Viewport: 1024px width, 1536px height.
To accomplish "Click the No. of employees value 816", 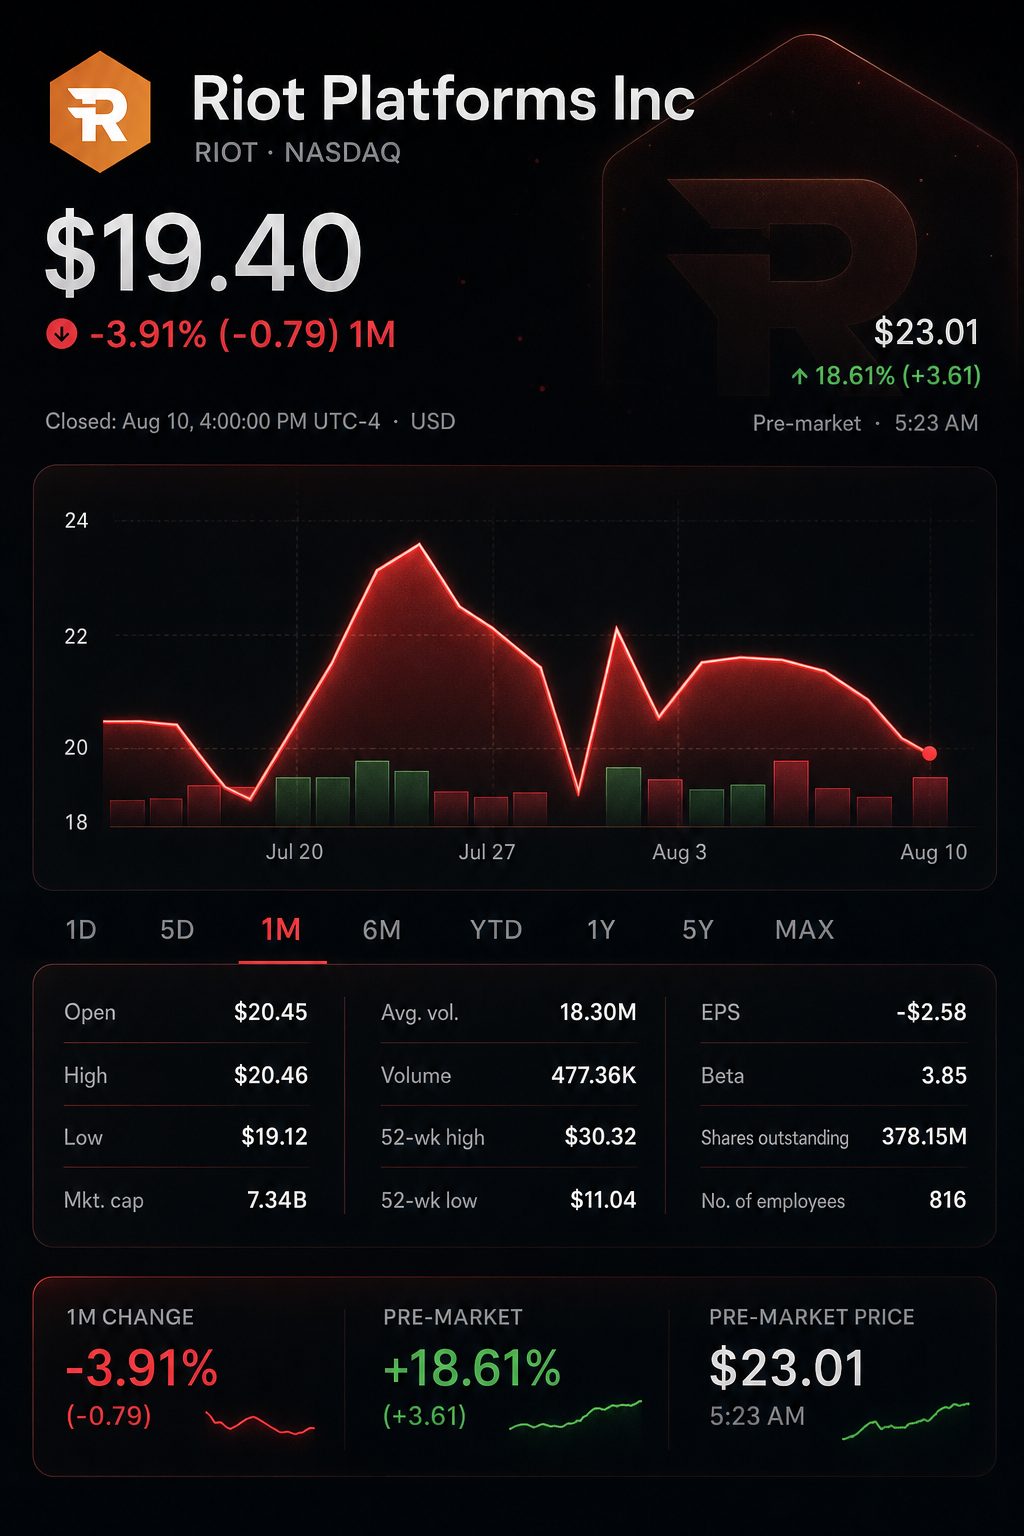I will coord(947,1200).
